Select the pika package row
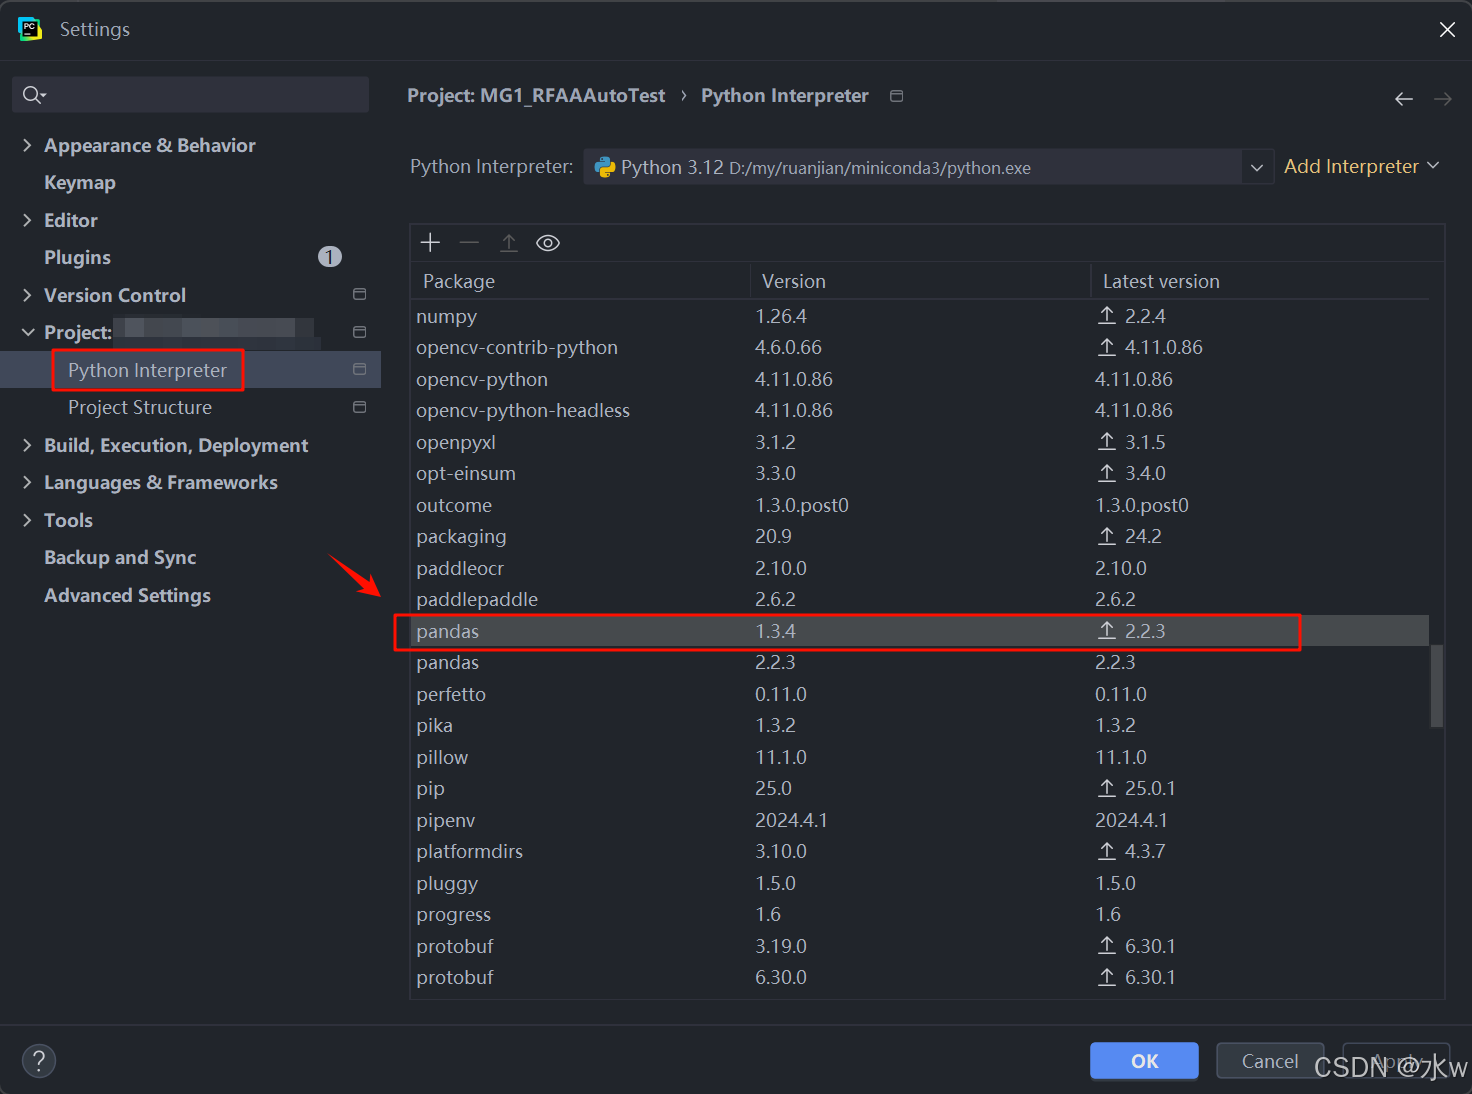The width and height of the screenshot is (1472, 1094). pyautogui.click(x=920, y=725)
